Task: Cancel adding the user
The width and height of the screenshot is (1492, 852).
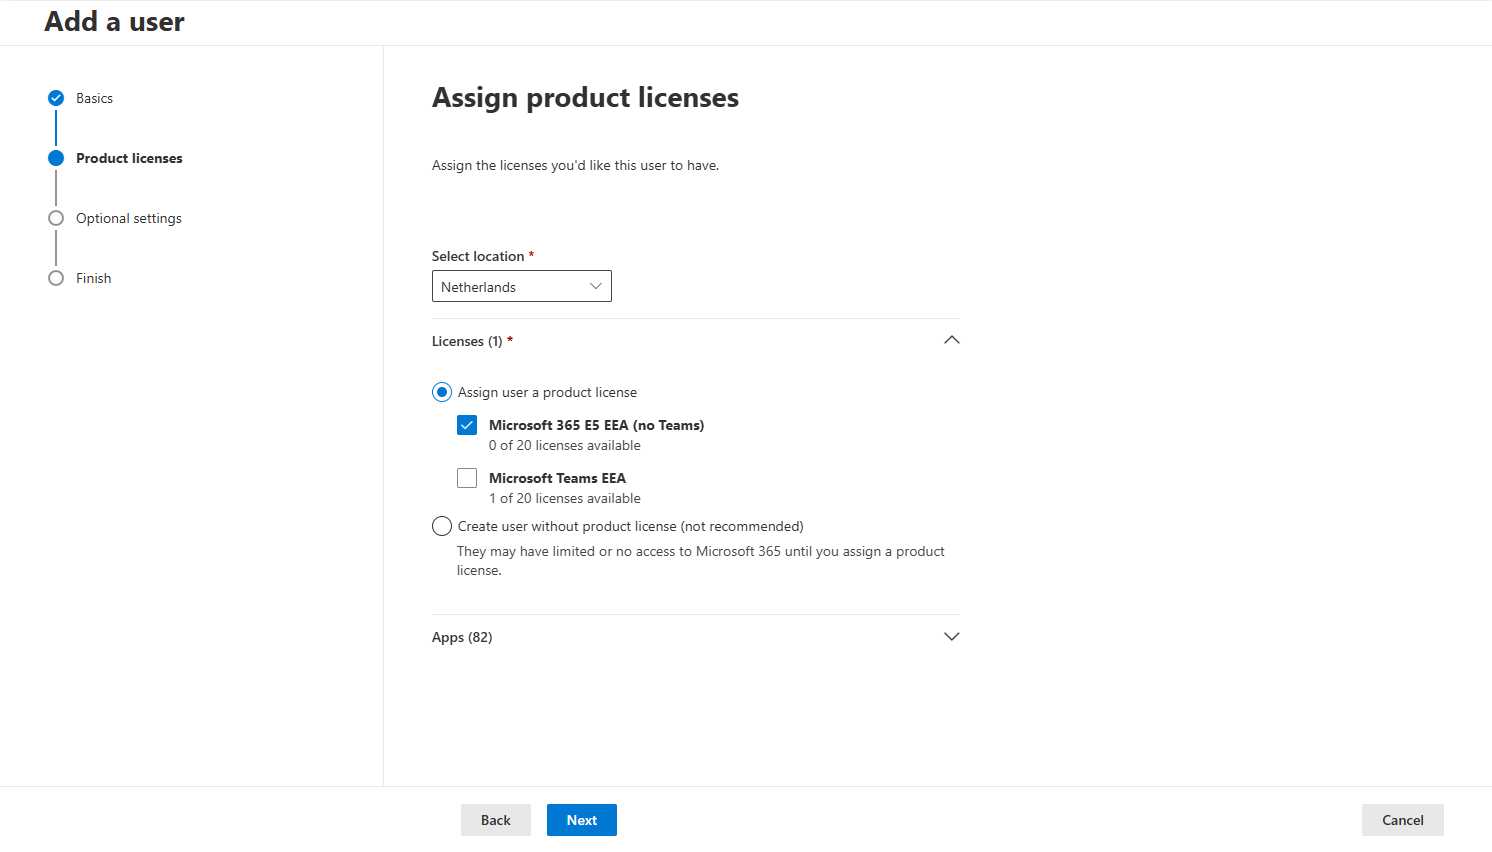Action: tap(1403, 820)
